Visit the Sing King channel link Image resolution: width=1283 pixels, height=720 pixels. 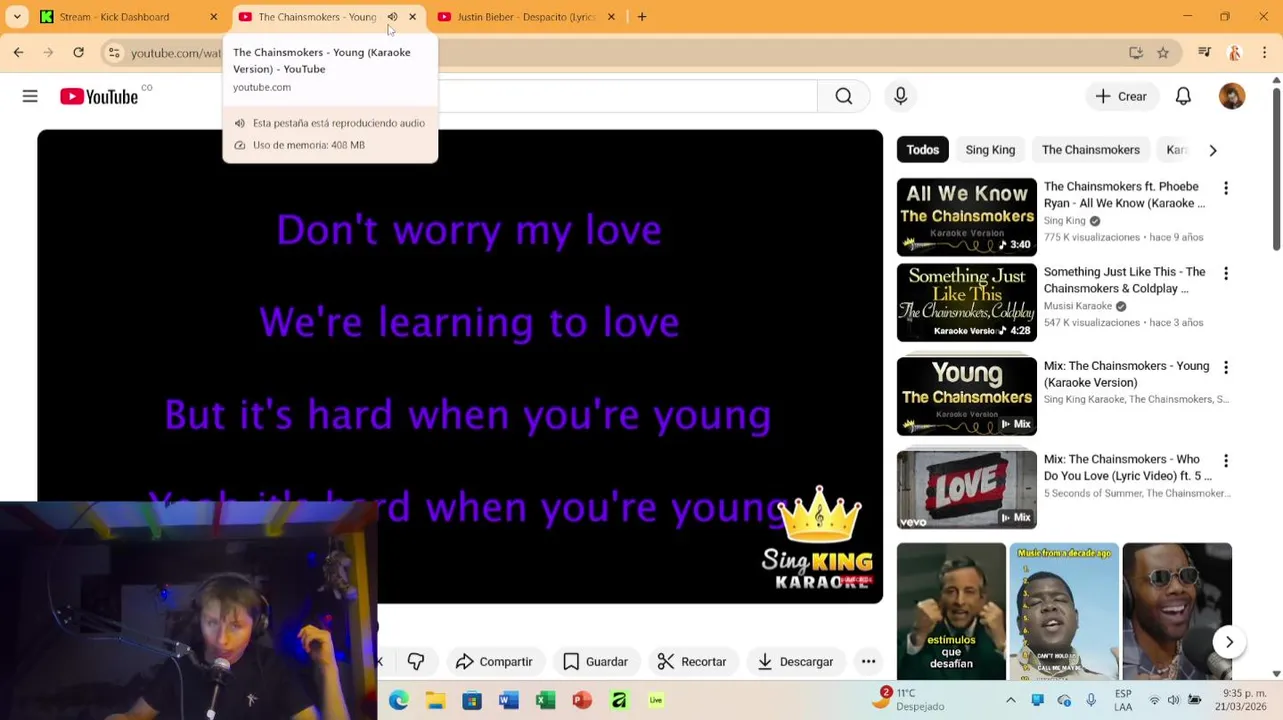point(1064,221)
